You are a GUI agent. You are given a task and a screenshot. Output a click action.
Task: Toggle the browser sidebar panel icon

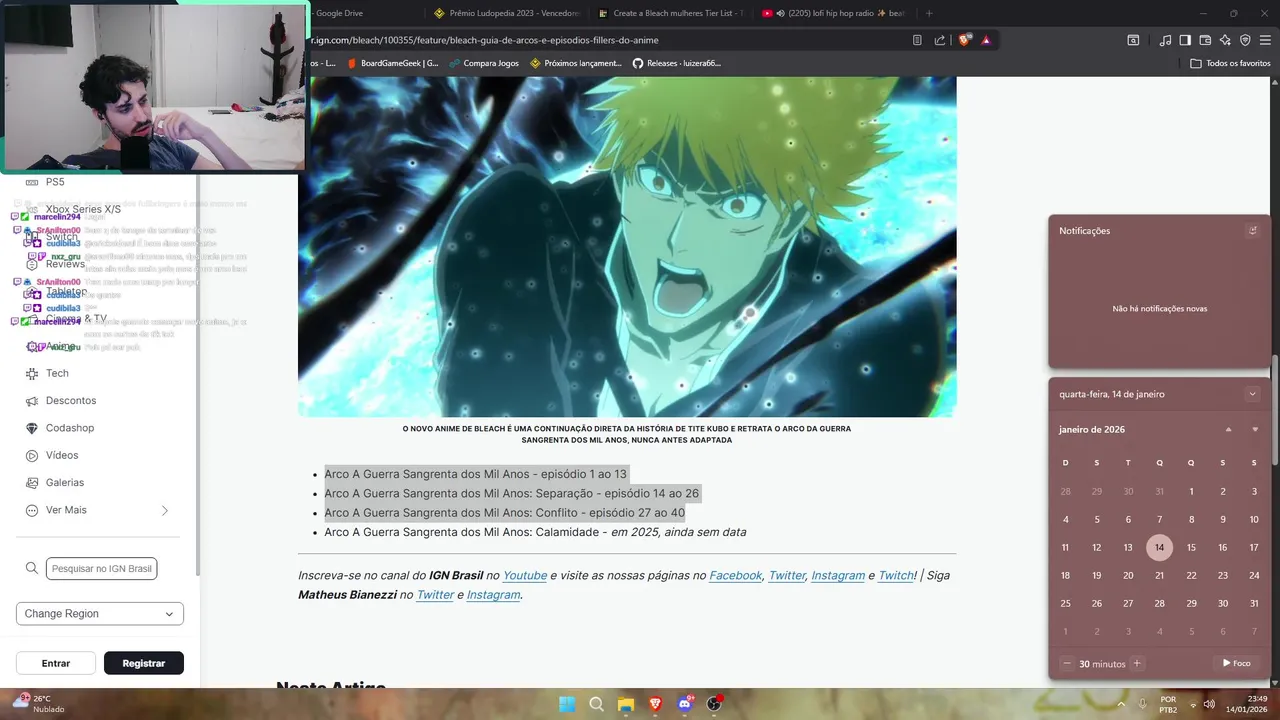[x=1185, y=40]
